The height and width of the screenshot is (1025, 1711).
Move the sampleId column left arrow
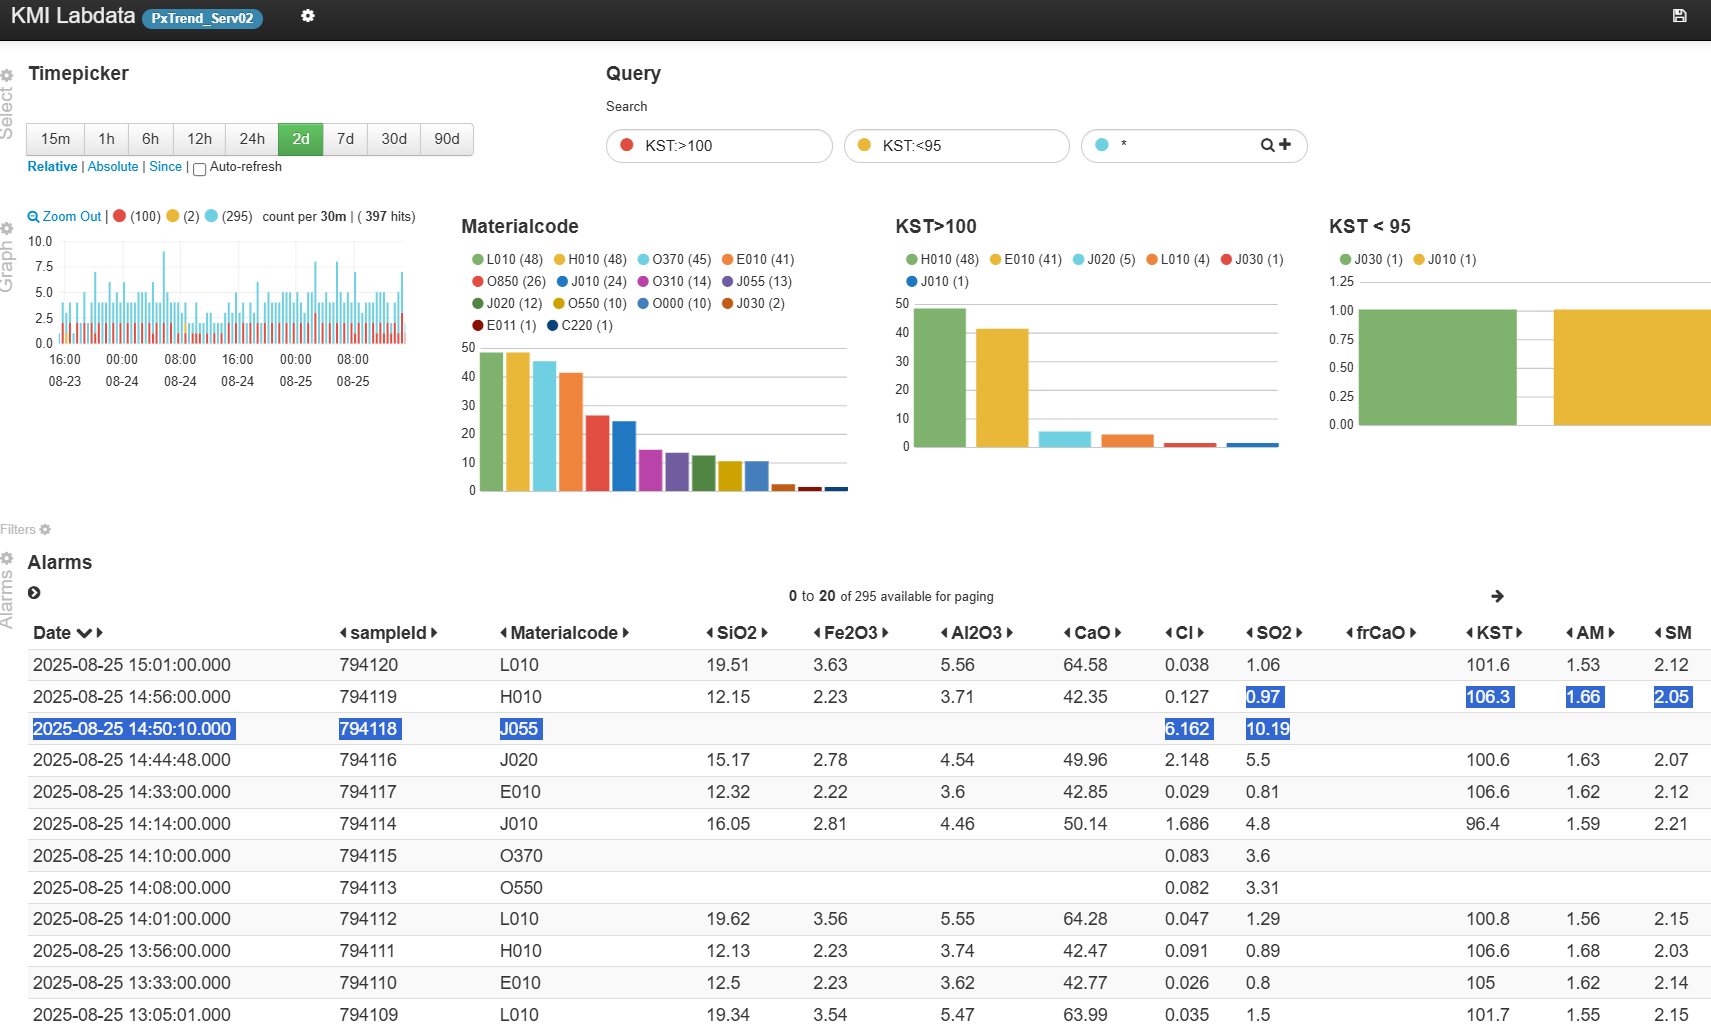(343, 633)
